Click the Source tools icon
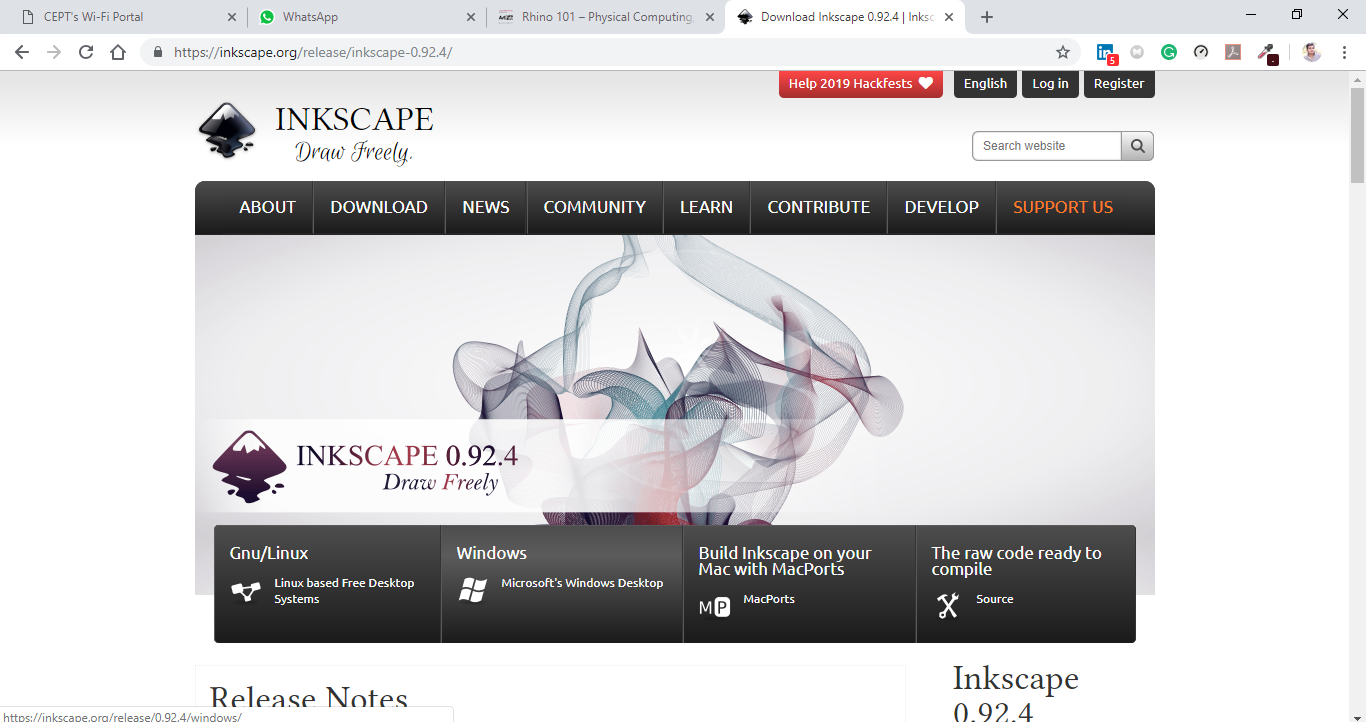The image size is (1366, 722). tap(948, 605)
